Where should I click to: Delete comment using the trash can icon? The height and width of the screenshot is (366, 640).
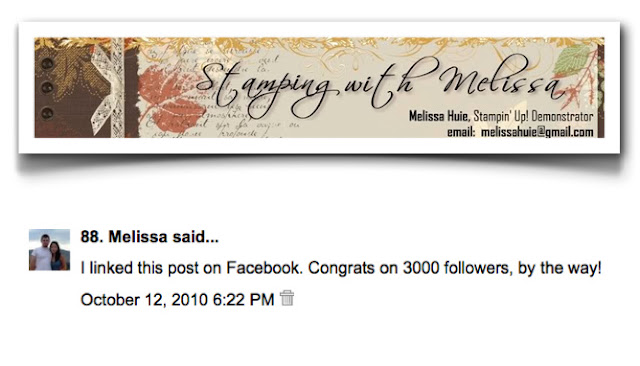[287, 298]
